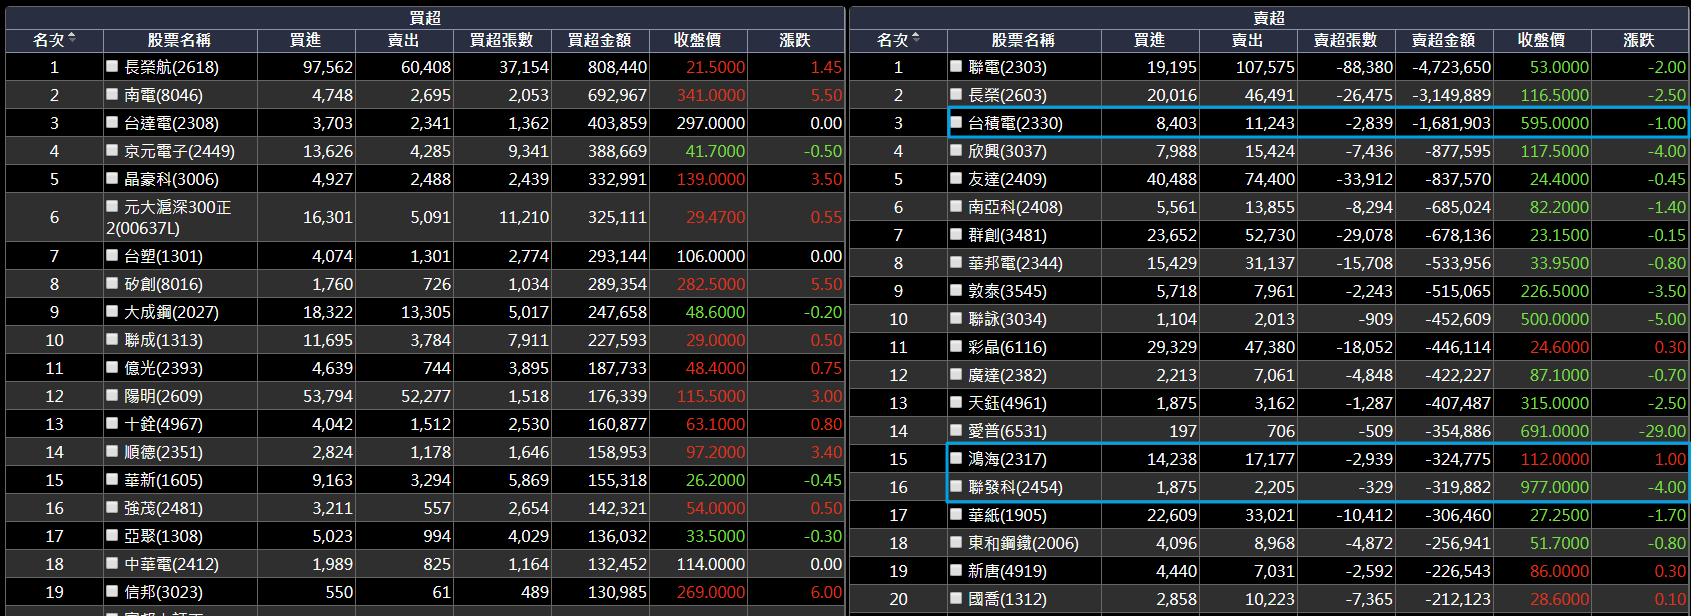
Task: Click the 買超金額 column header
Action: click(599, 40)
